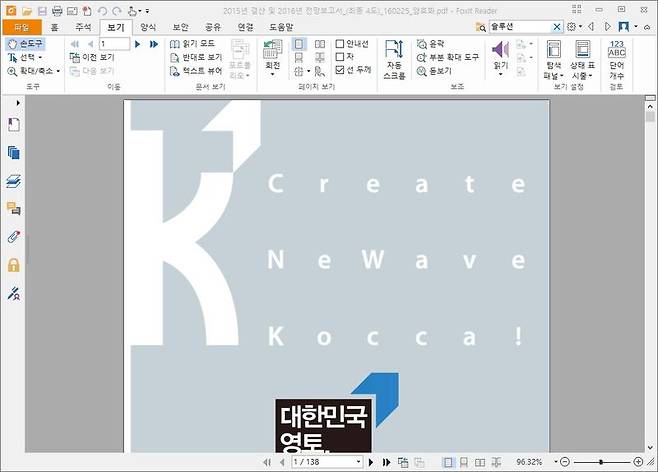Switch to the 연결 ribbon tab
The height and width of the screenshot is (472, 658).
click(245, 27)
